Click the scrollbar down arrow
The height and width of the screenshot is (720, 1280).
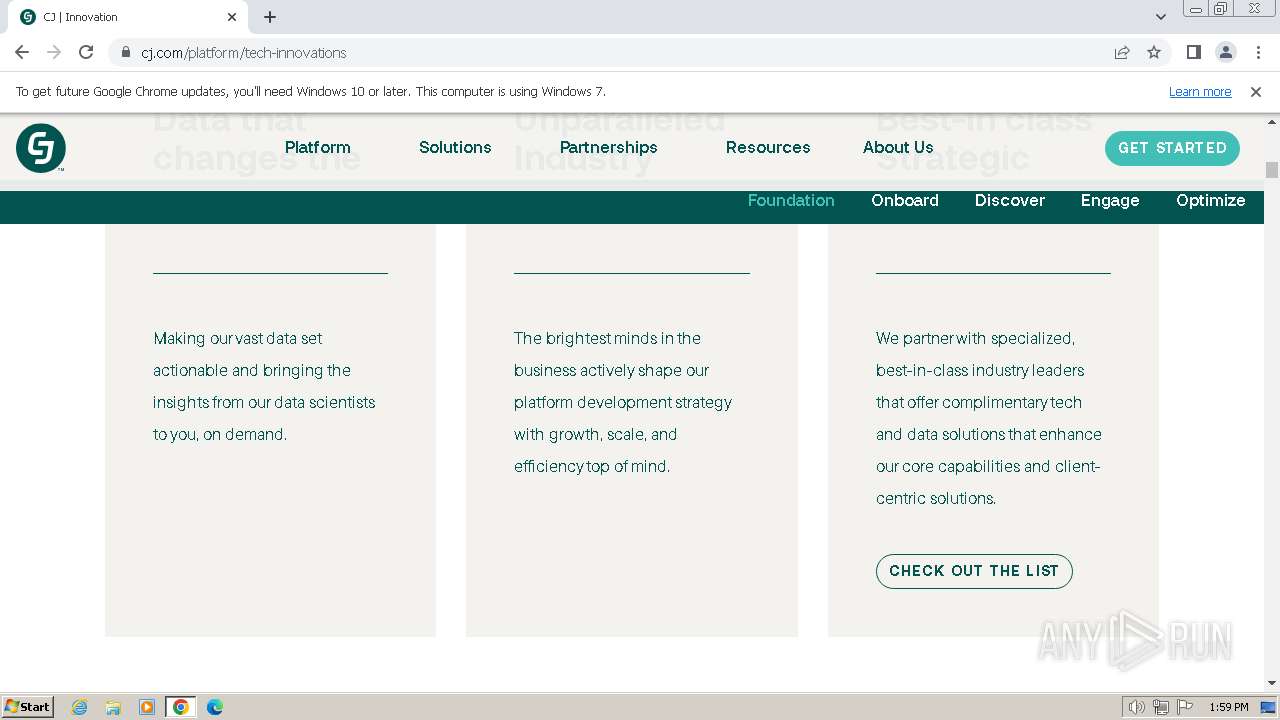click(x=1272, y=683)
